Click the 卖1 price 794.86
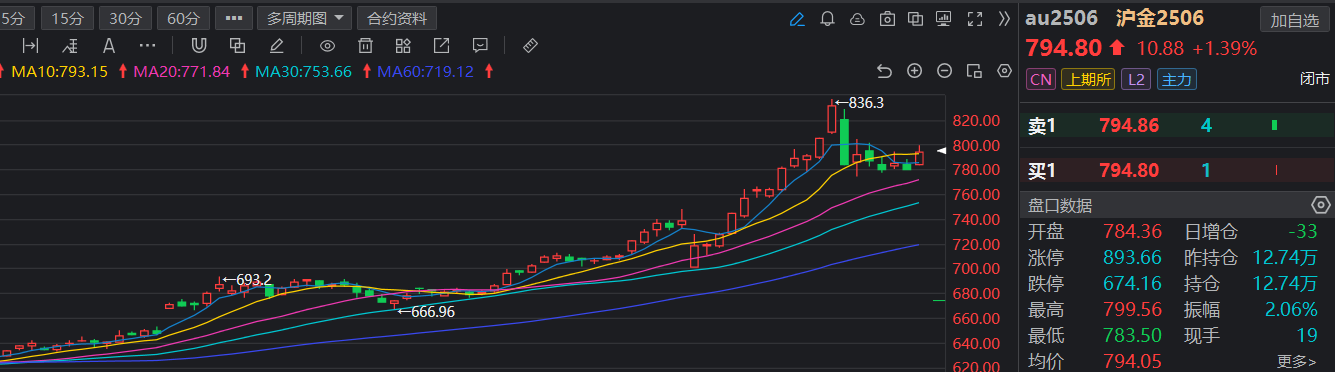The width and height of the screenshot is (1335, 372). (x=1129, y=126)
